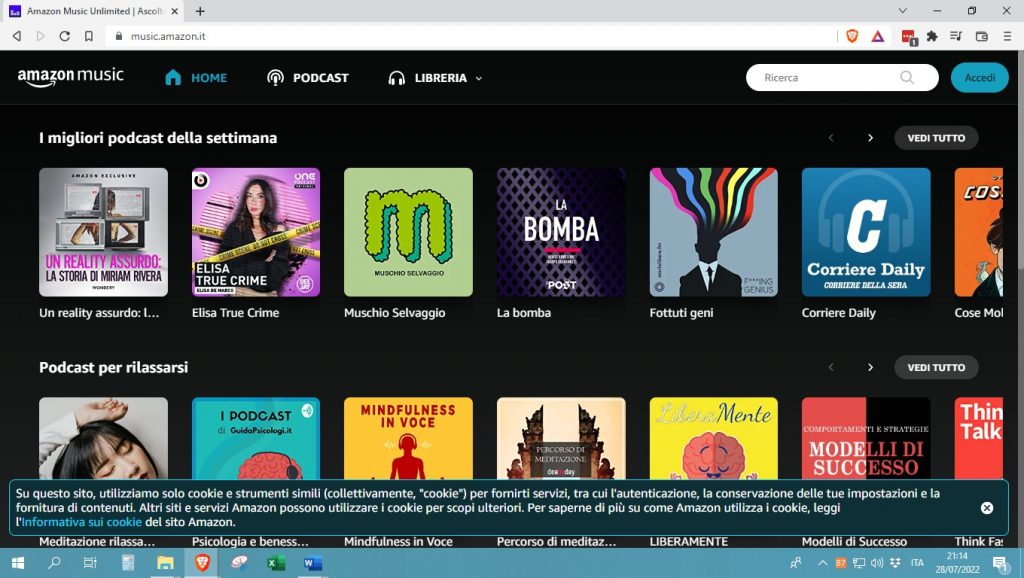This screenshot has height=578, width=1024.
Task: Click VEDI TUTTO for weekly top podcasts
Action: pos(935,138)
